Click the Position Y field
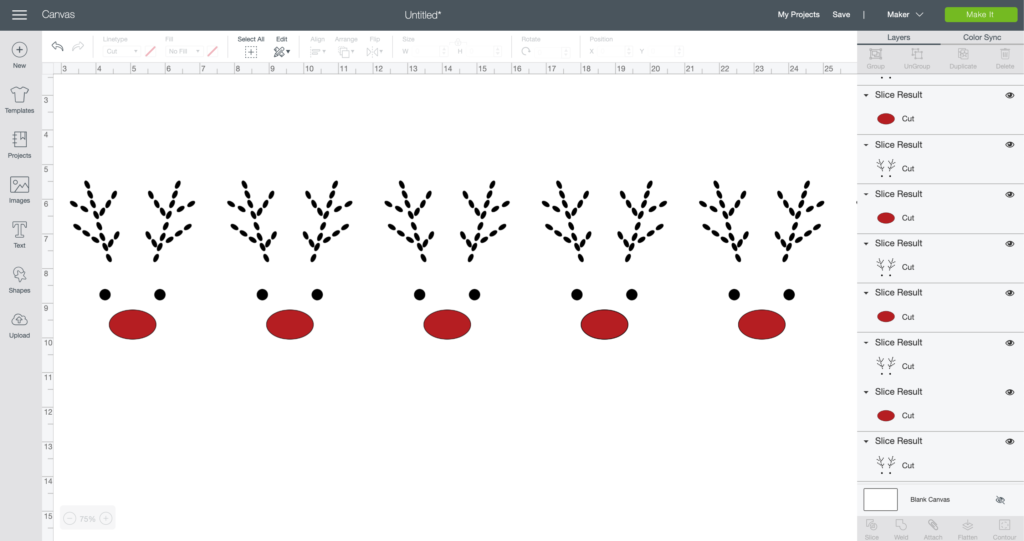The image size is (1024, 541). tap(665, 52)
